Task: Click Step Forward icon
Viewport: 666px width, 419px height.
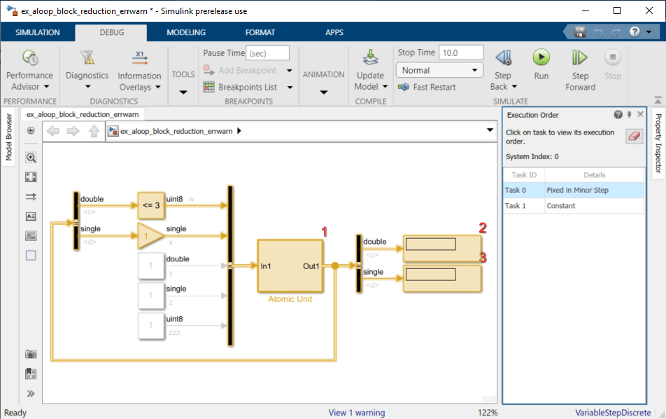Action: (580, 57)
